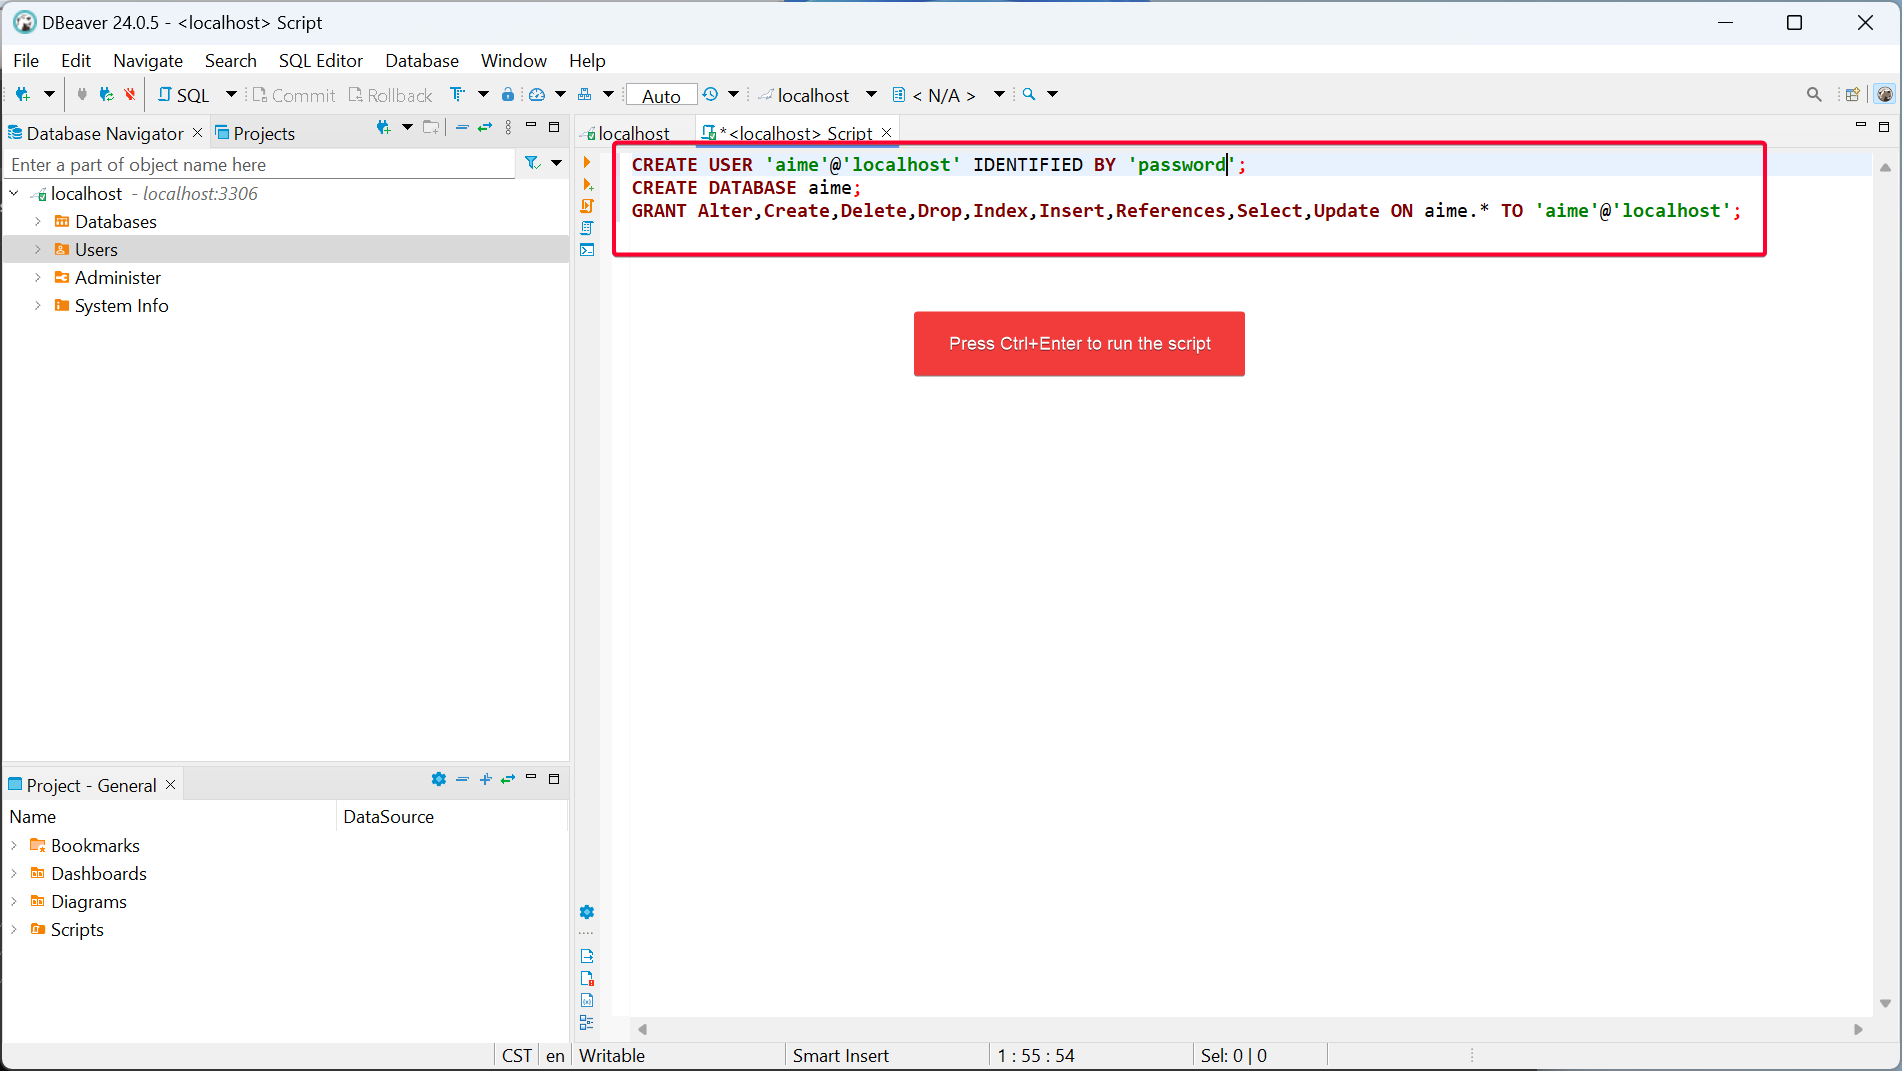
Task: Toggle Link with Editor in Database Navigator
Action: (x=485, y=127)
